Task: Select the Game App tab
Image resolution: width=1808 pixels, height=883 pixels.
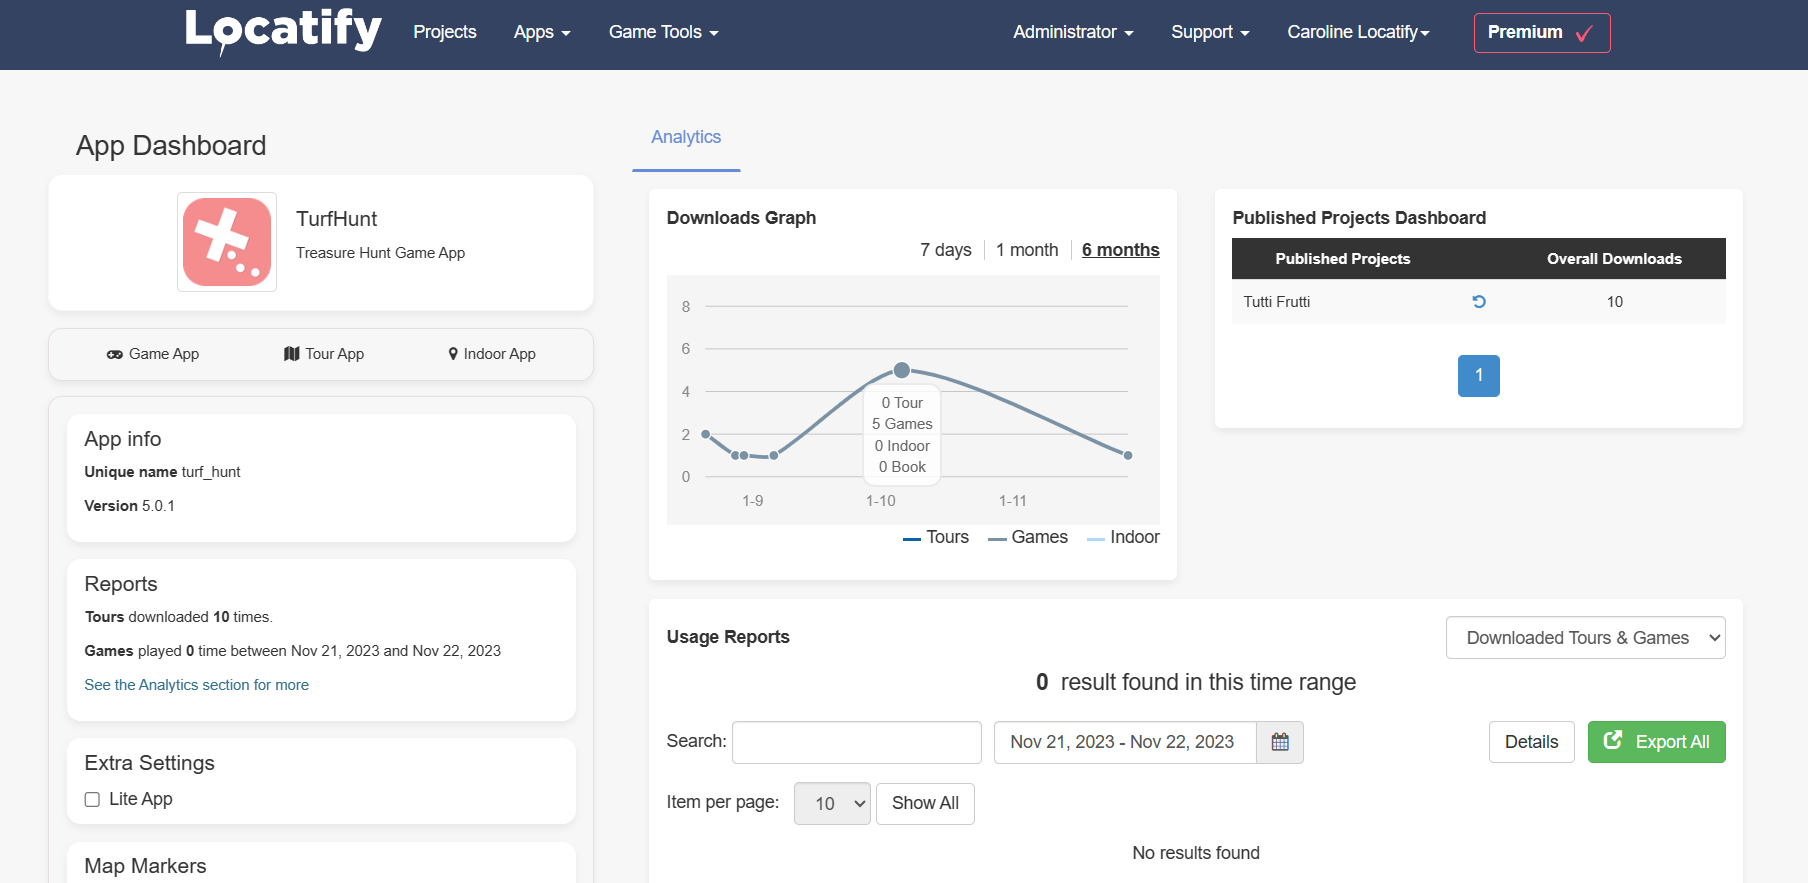Action: tap(153, 354)
